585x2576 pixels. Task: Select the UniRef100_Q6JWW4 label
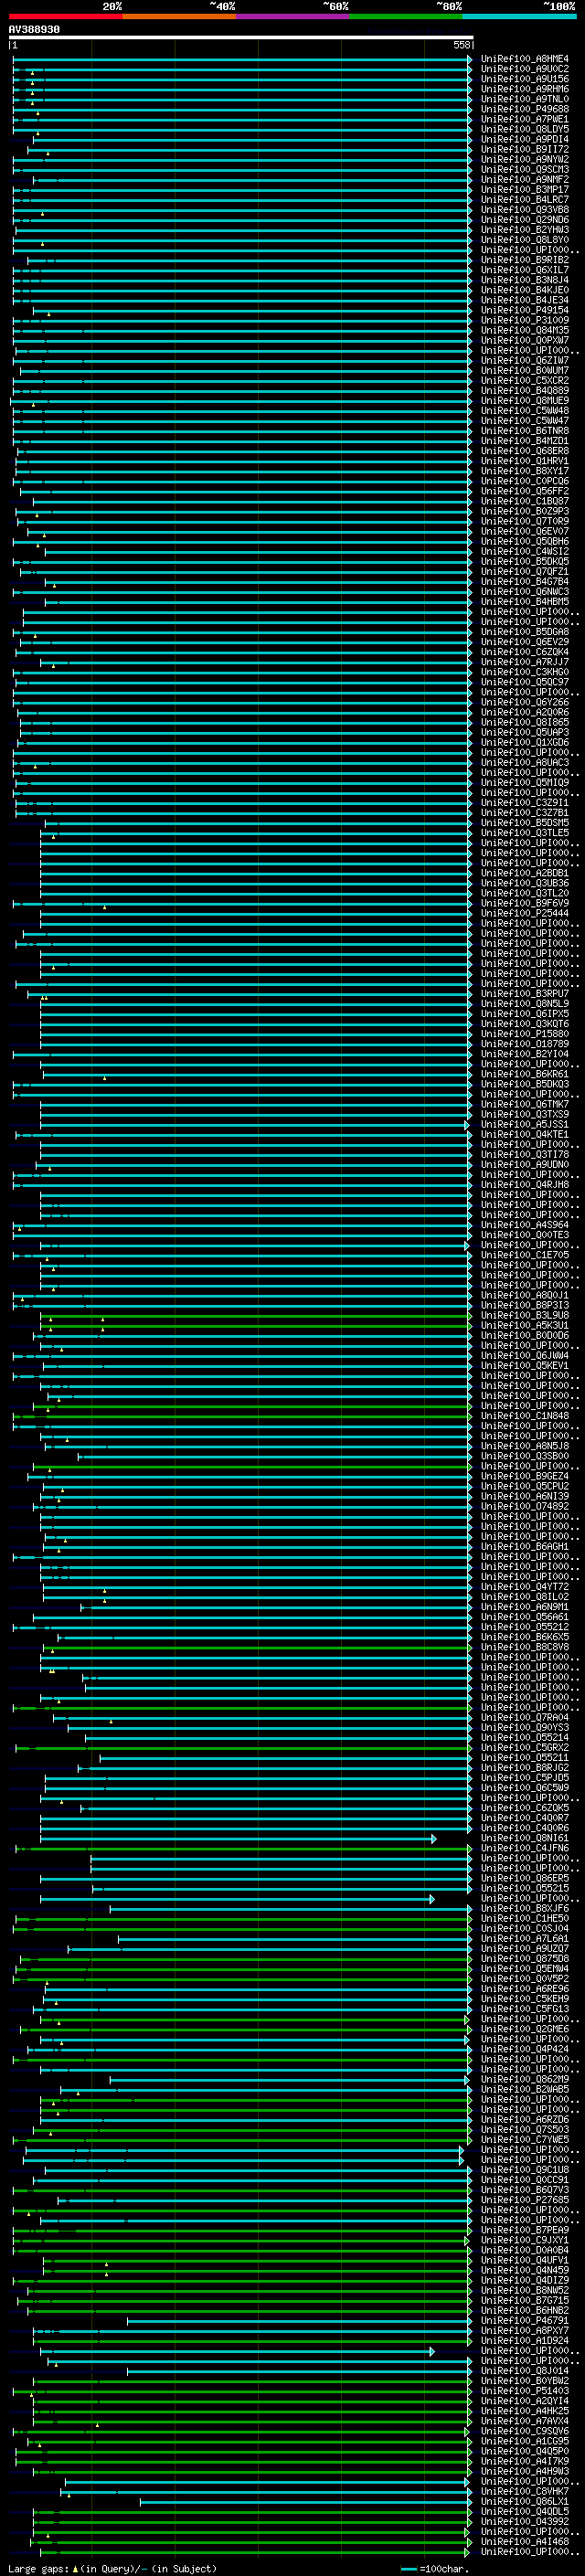click(525, 1356)
